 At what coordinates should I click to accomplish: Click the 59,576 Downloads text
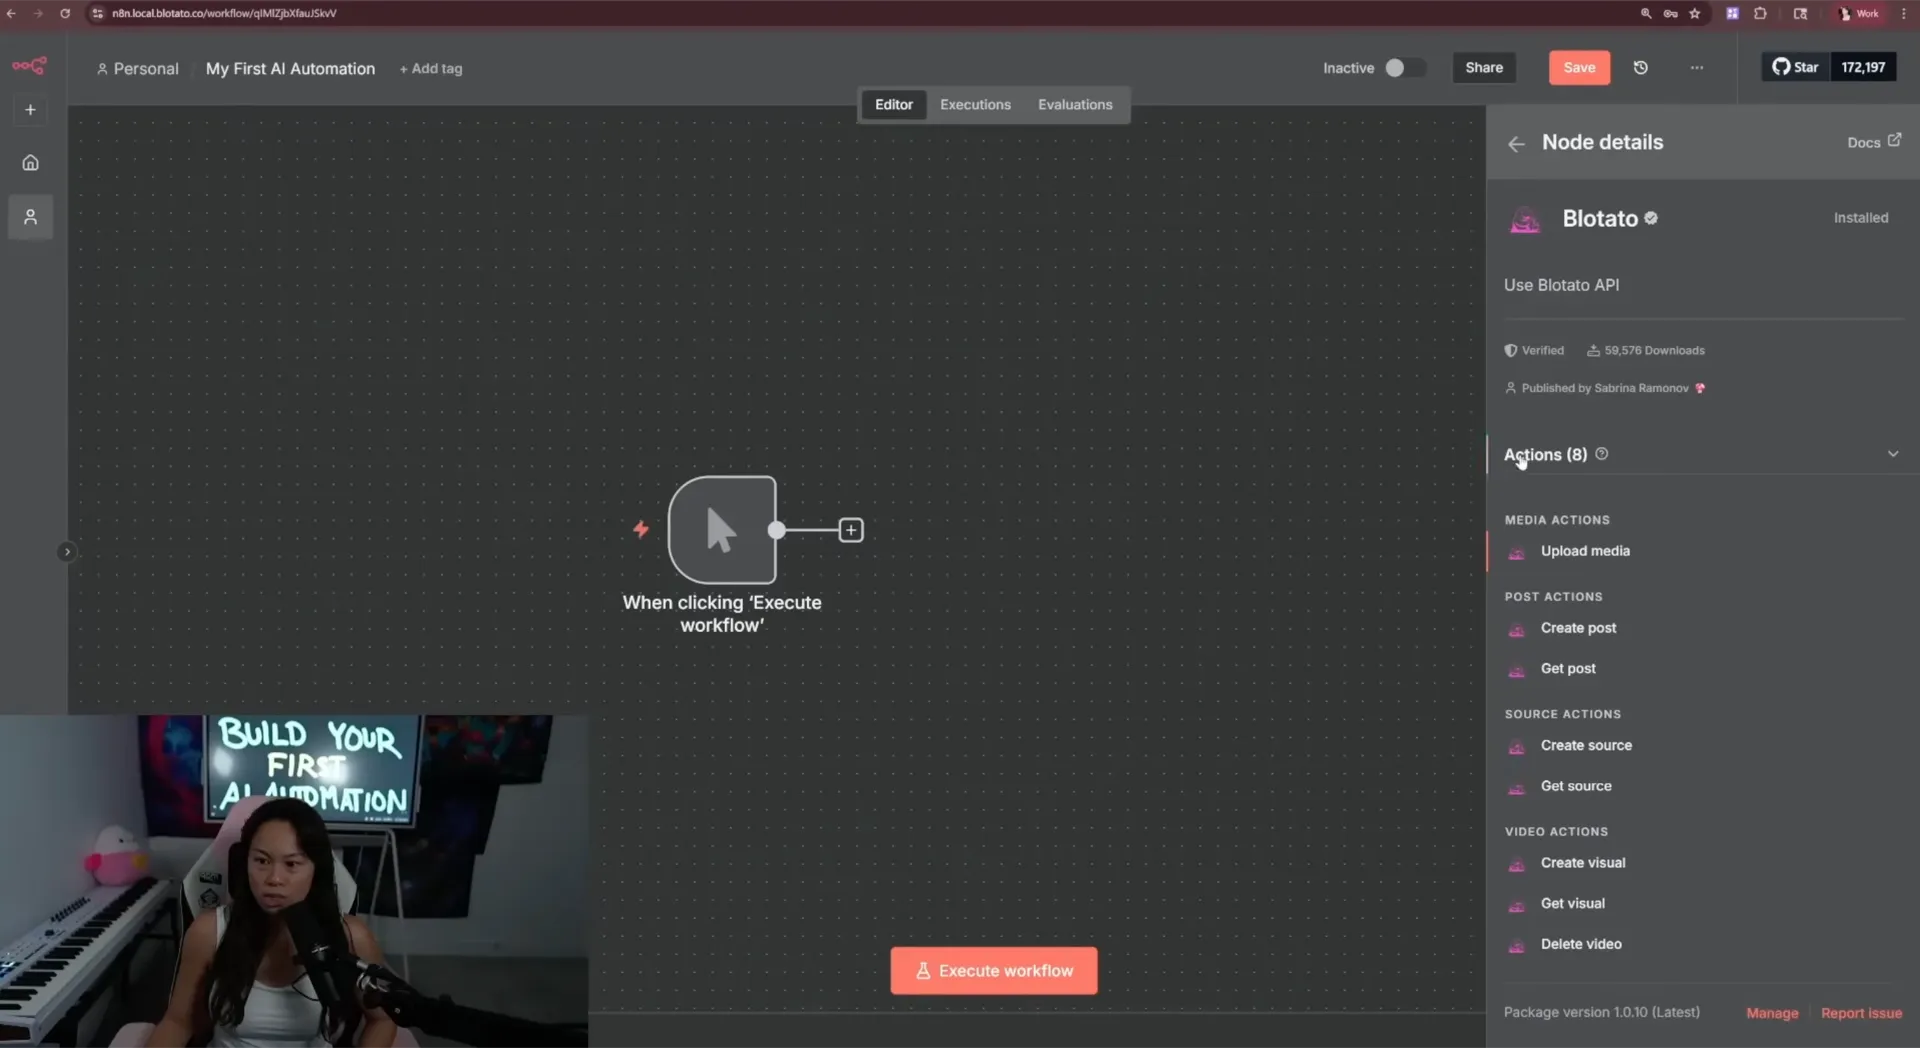(1654, 350)
